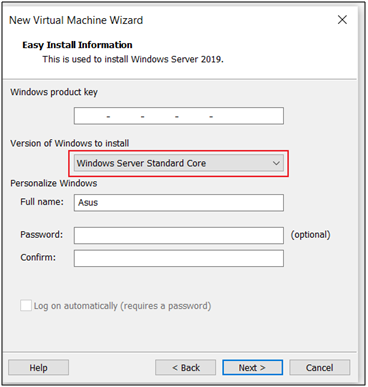Proceed with the Next button
368x387 pixels.
[253, 368]
